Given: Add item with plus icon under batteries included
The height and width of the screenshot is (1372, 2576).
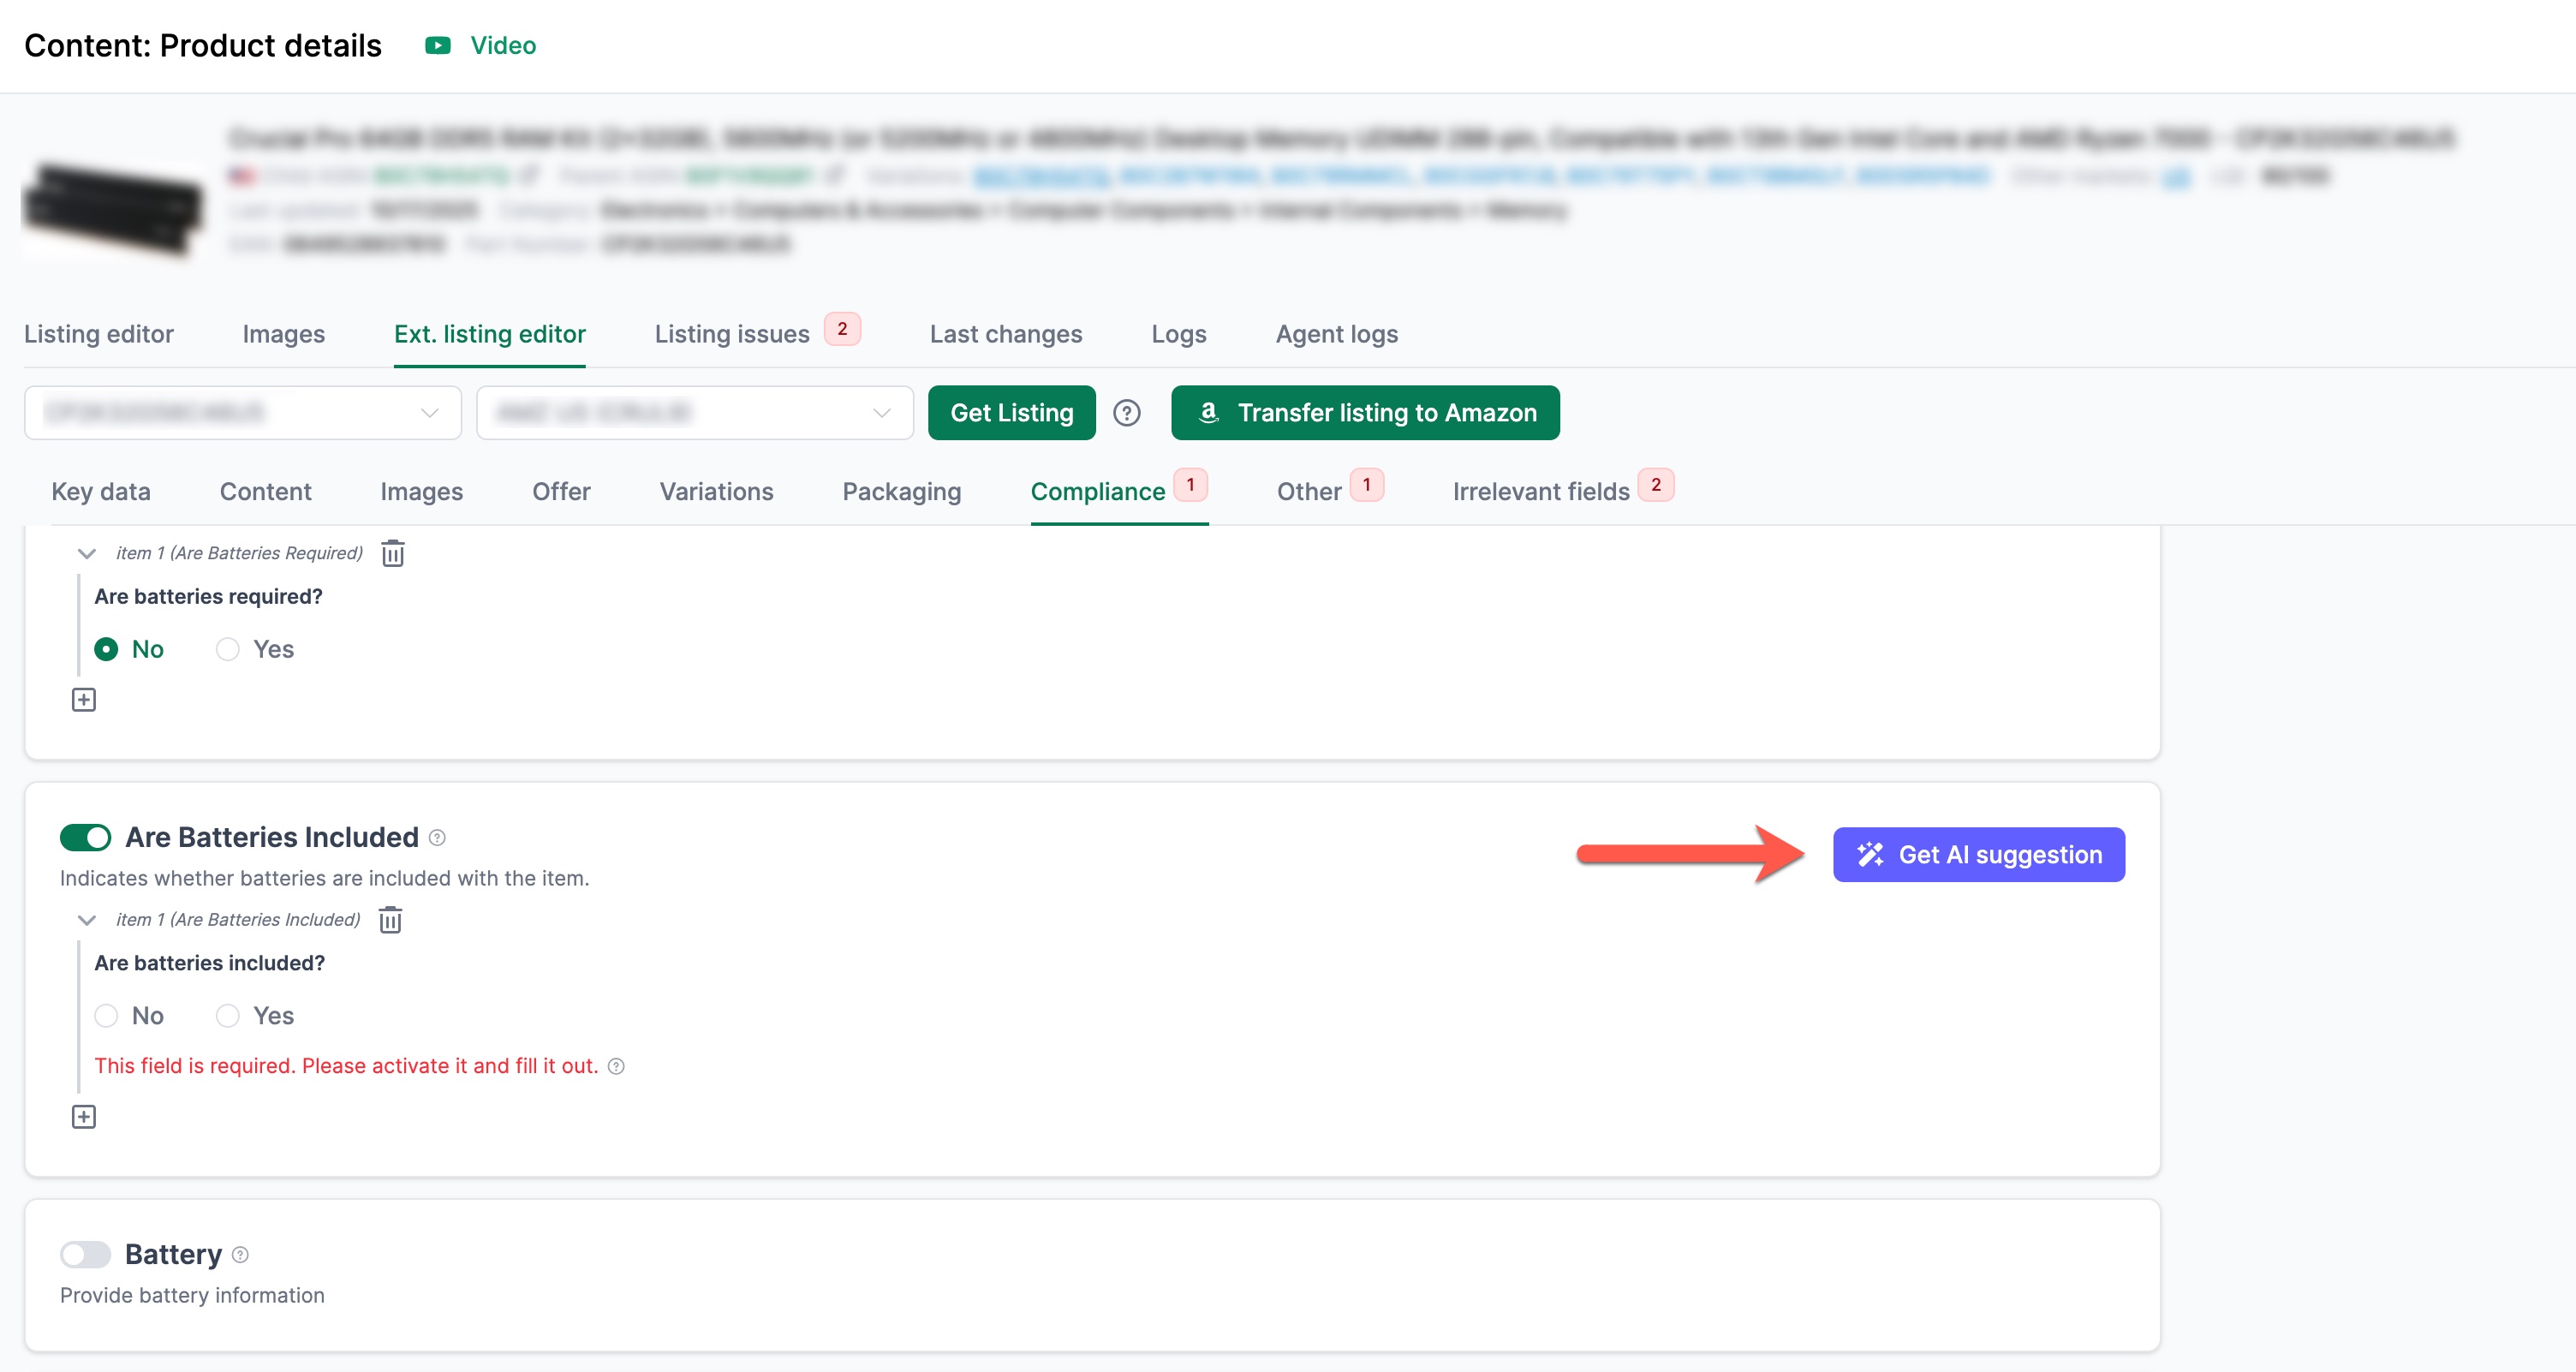Looking at the screenshot, I should [x=84, y=1117].
